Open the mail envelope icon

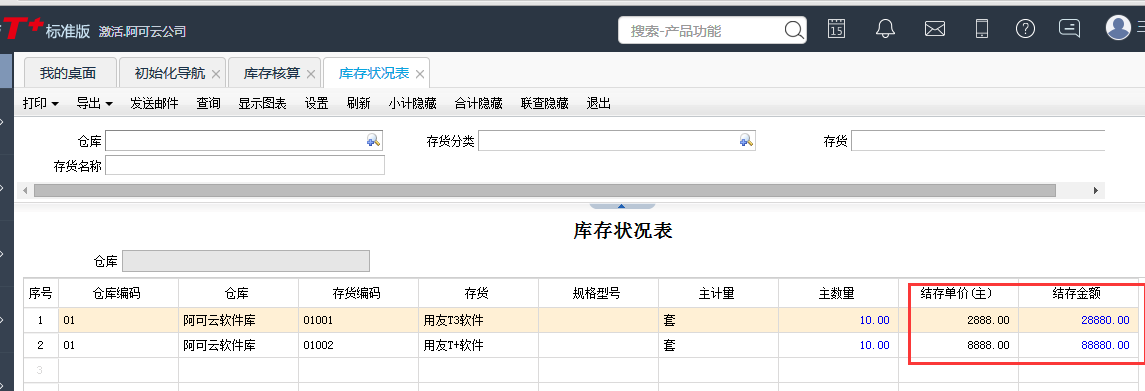(x=935, y=29)
